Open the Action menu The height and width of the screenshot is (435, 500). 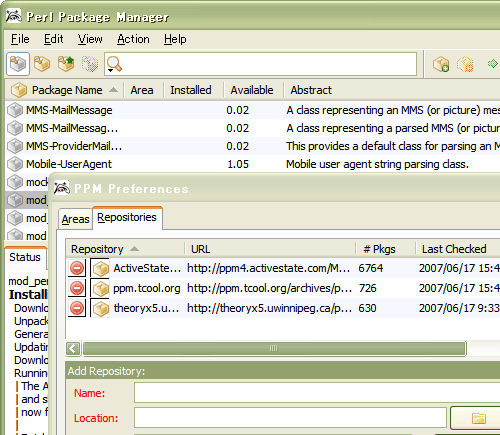[x=133, y=39]
